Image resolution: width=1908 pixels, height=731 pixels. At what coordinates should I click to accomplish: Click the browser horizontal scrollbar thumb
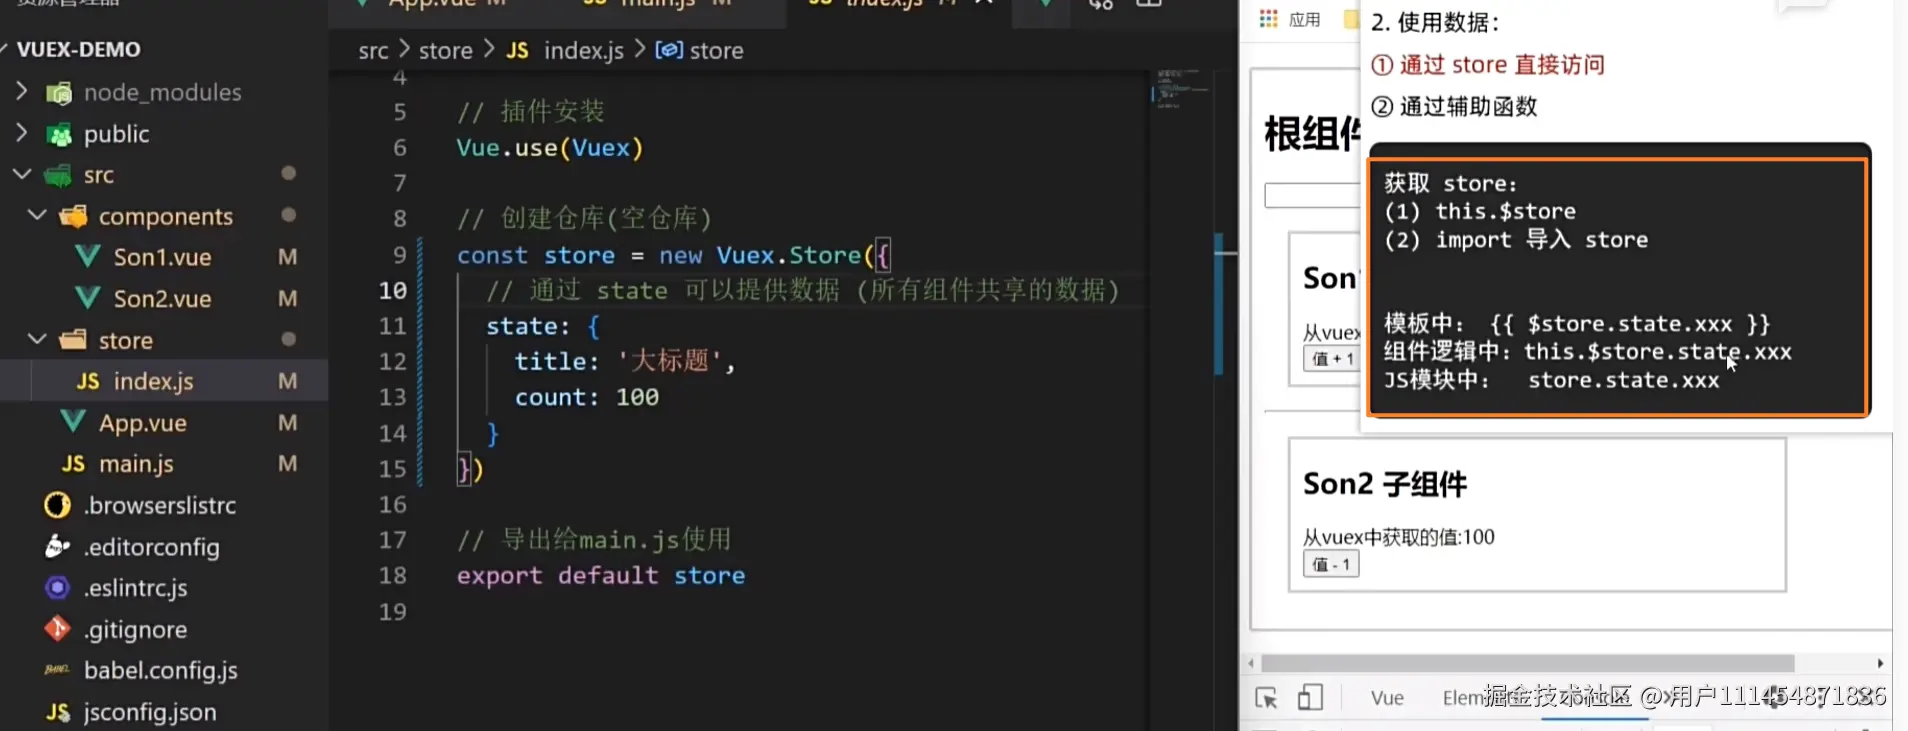(x=1528, y=663)
